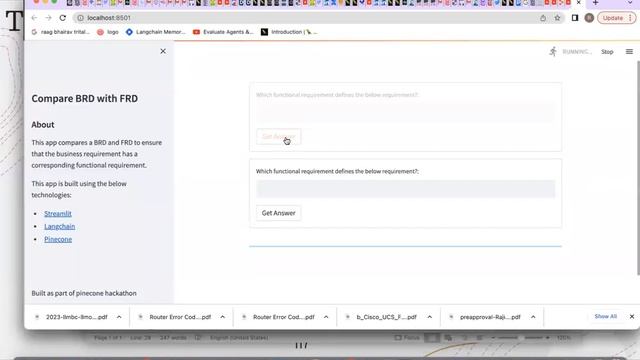Open the Langchain Memor... bookmark
Image resolution: width=640 pixels, height=360 pixels.
[x=156, y=32]
